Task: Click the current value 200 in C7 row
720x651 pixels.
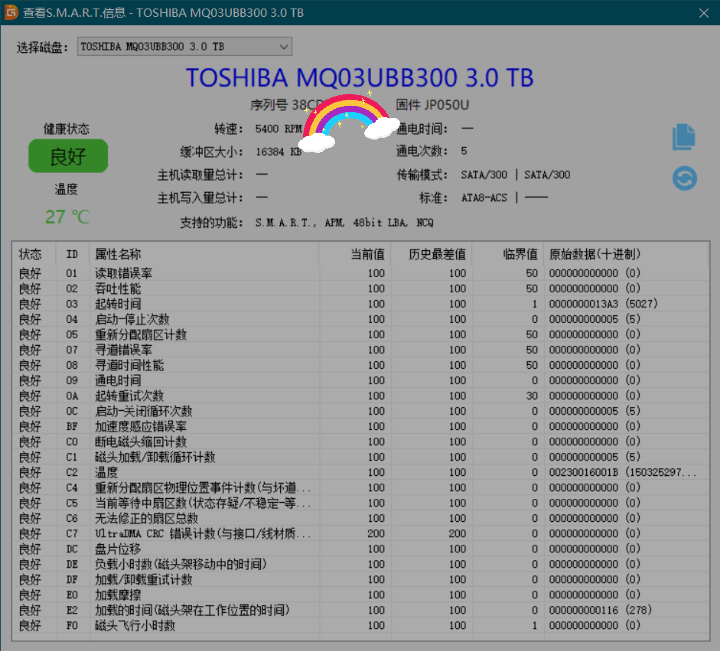Action: [376, 533]
